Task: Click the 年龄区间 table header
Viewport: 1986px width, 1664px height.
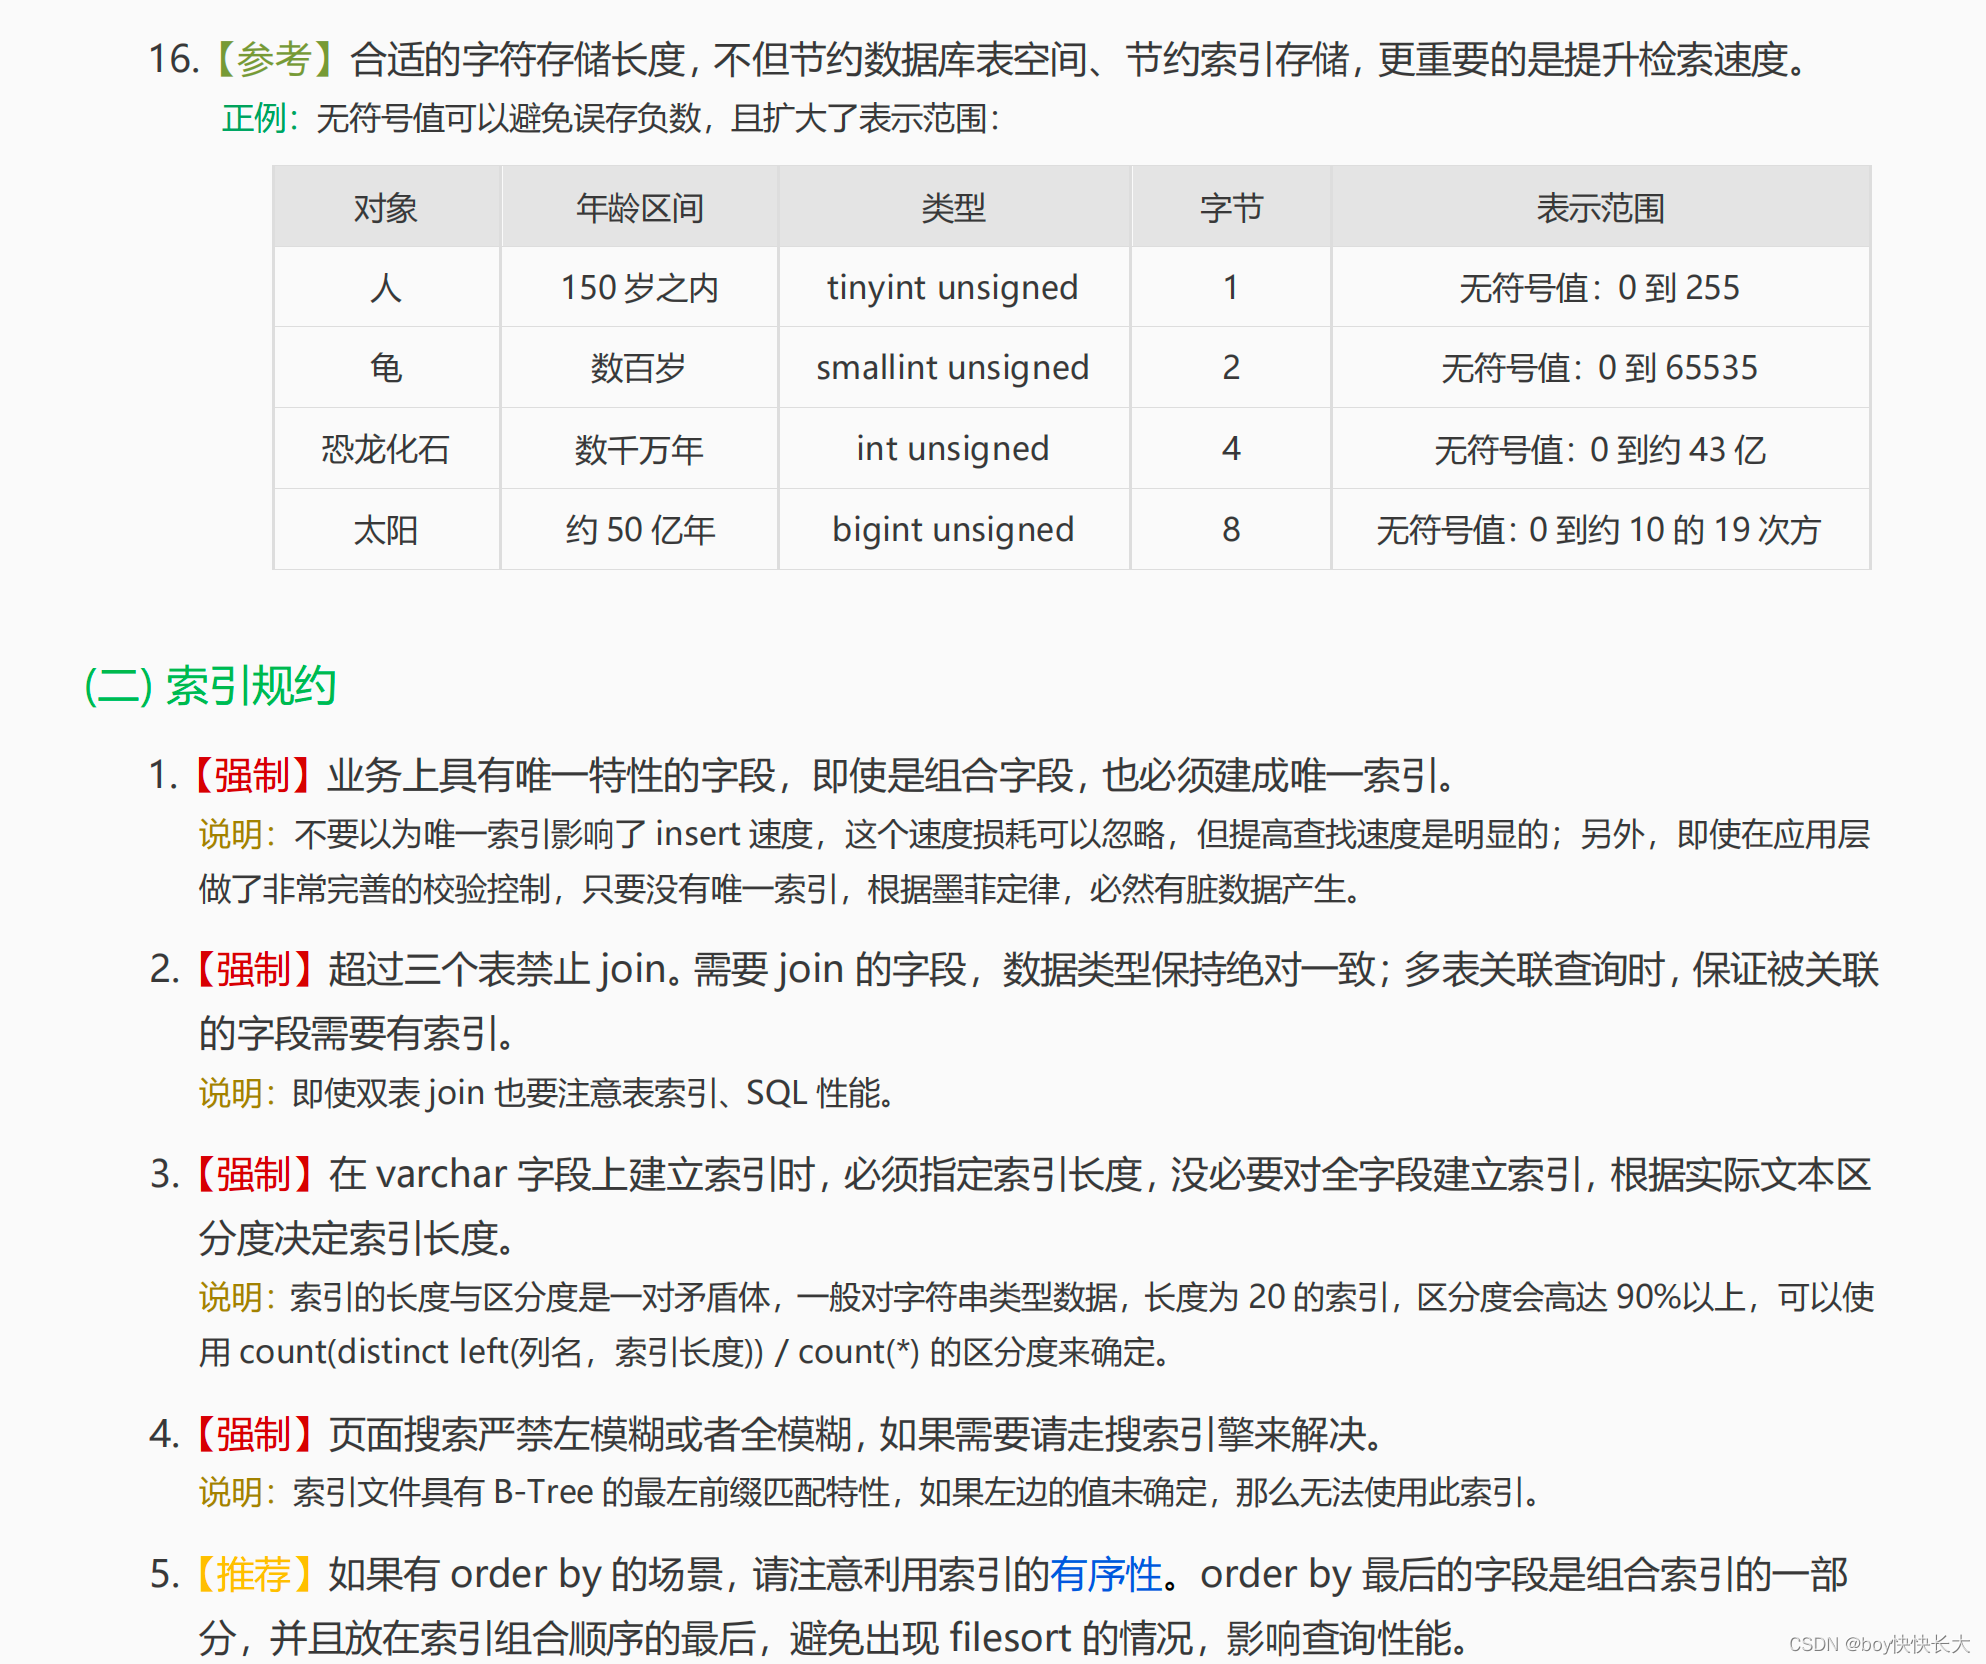Action: (640, 208)
